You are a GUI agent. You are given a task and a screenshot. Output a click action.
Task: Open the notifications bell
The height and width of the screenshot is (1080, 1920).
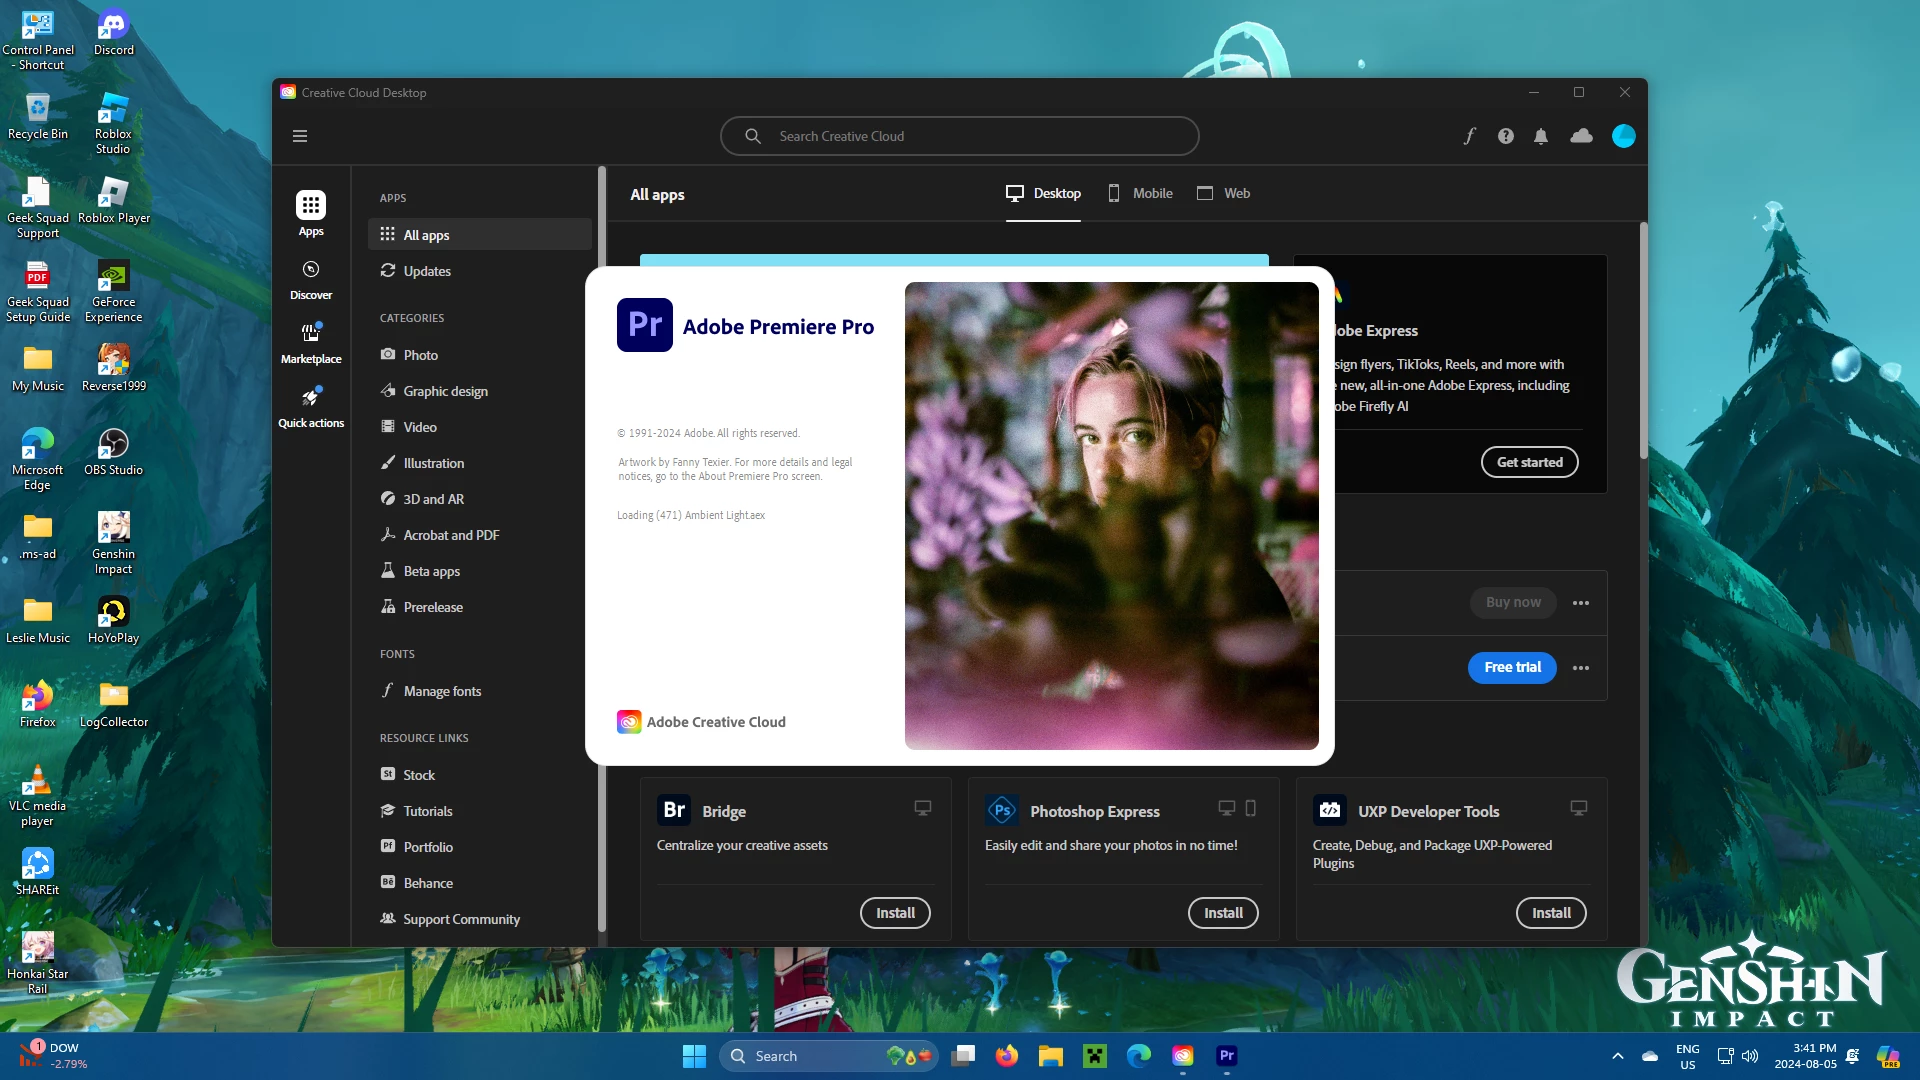pos(1541,136)
